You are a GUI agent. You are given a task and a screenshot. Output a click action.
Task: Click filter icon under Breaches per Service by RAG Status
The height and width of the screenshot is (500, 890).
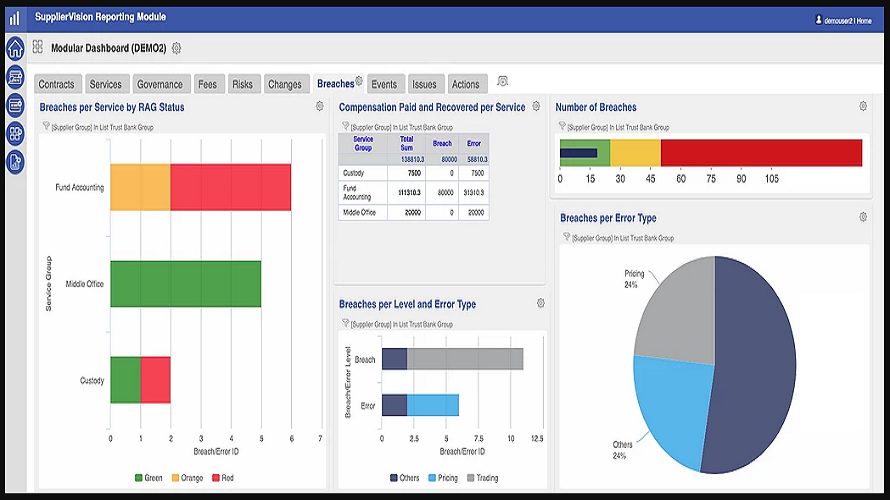click(x=46, y=126)
